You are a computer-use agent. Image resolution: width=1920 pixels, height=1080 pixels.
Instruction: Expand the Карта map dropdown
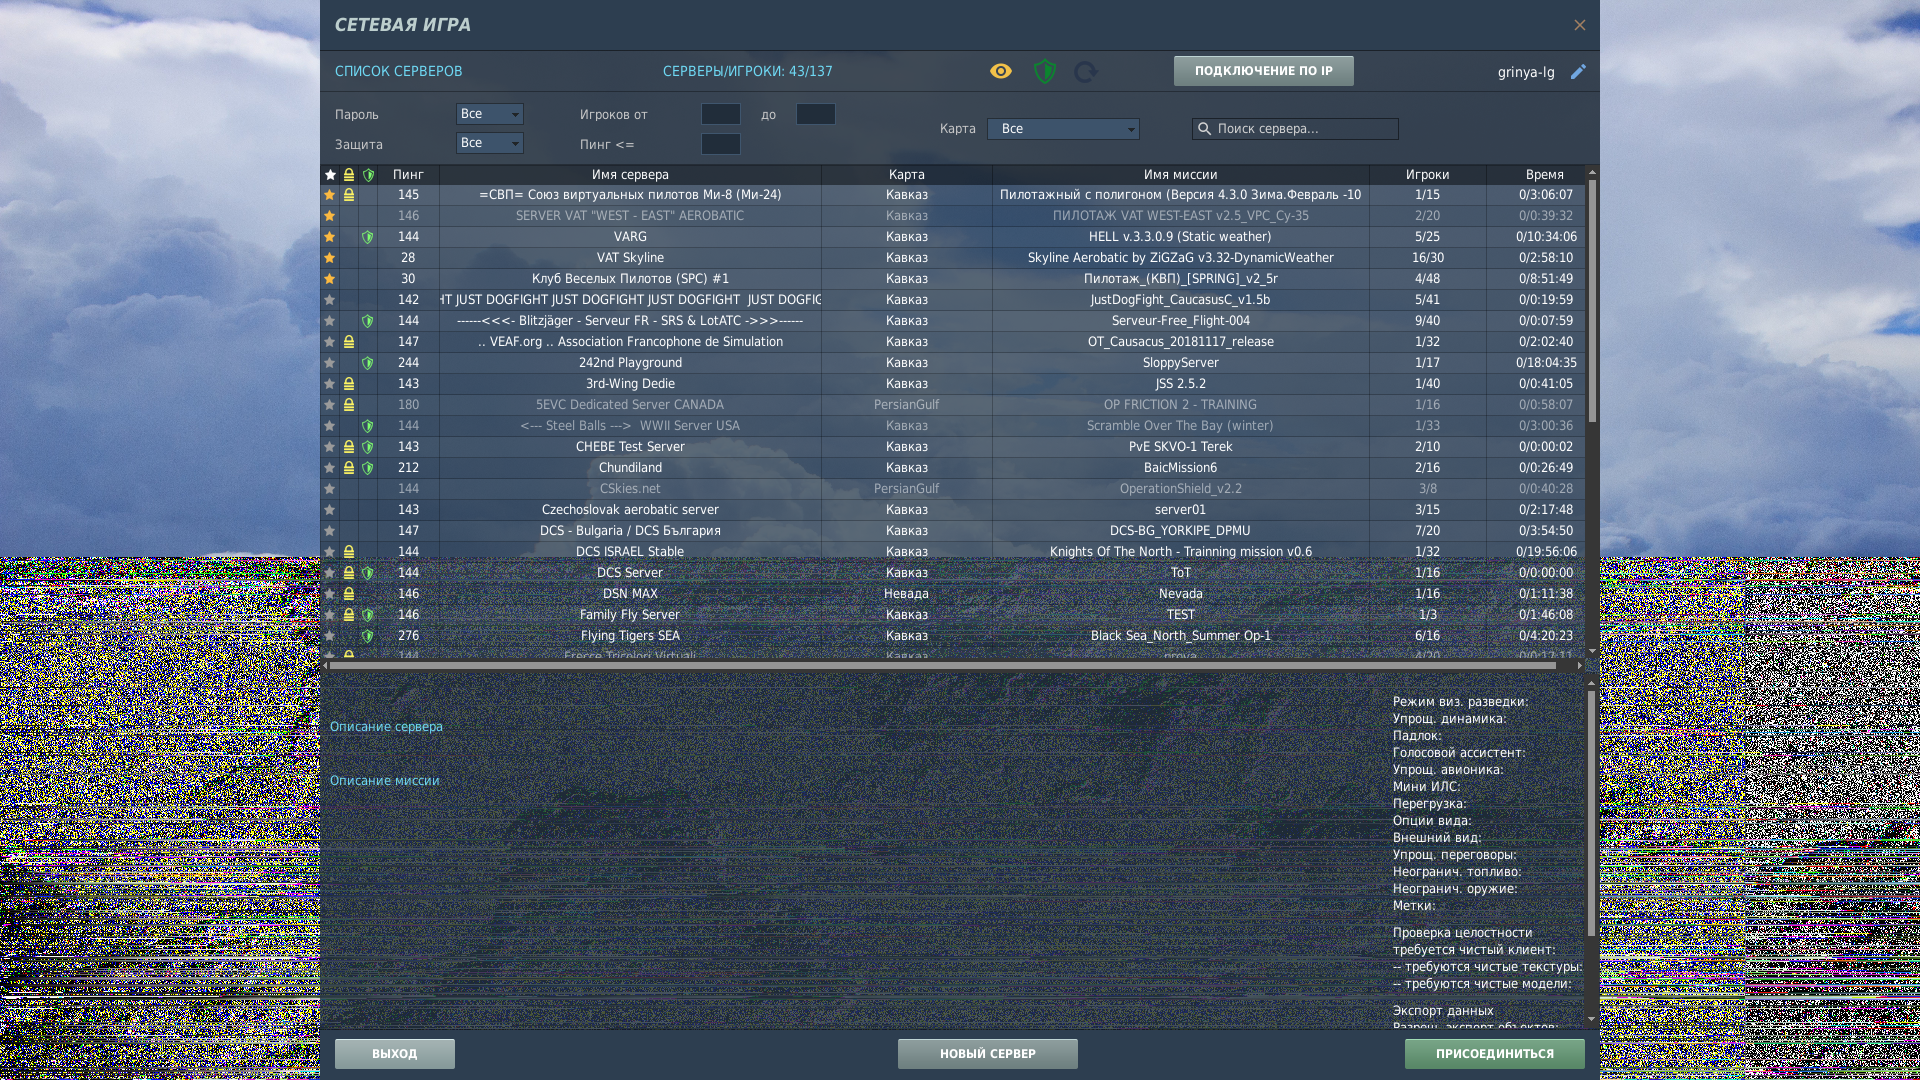click(1062, 129)
